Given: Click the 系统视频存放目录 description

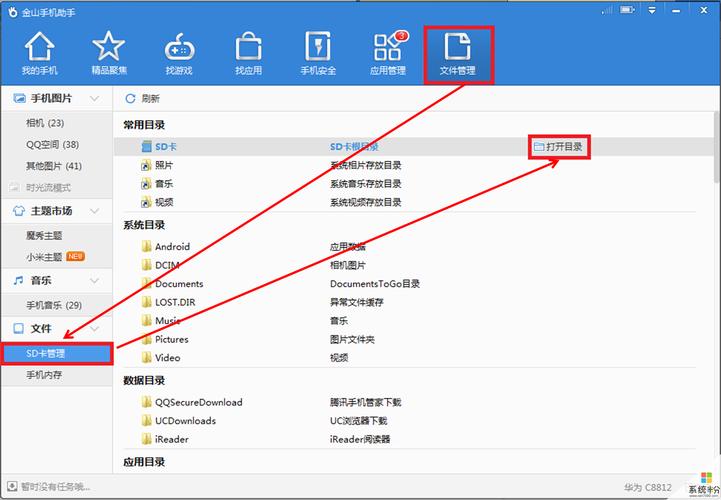Looking at the screenshot, I should (366, 202).
